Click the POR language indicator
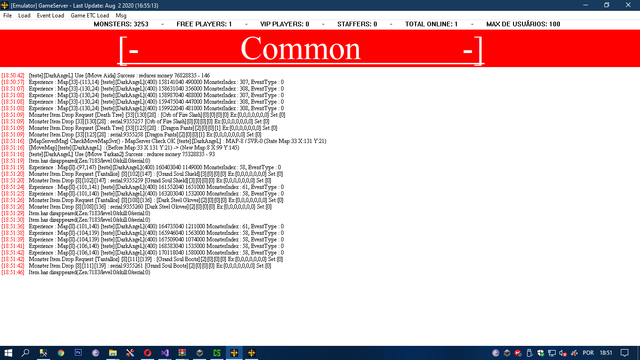Viewport: 640px width, 360px height. (x=588, y=353)
